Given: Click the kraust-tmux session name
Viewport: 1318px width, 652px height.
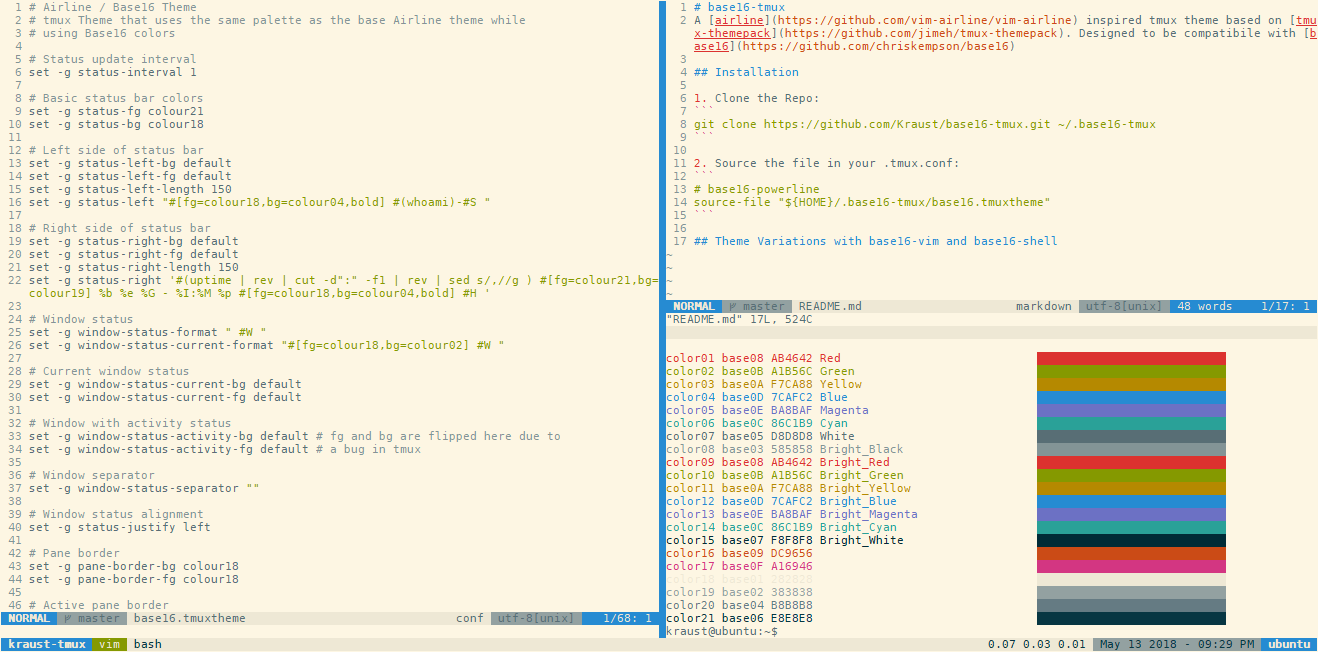Looking at the screenshot, I should [x=47, y=644].
